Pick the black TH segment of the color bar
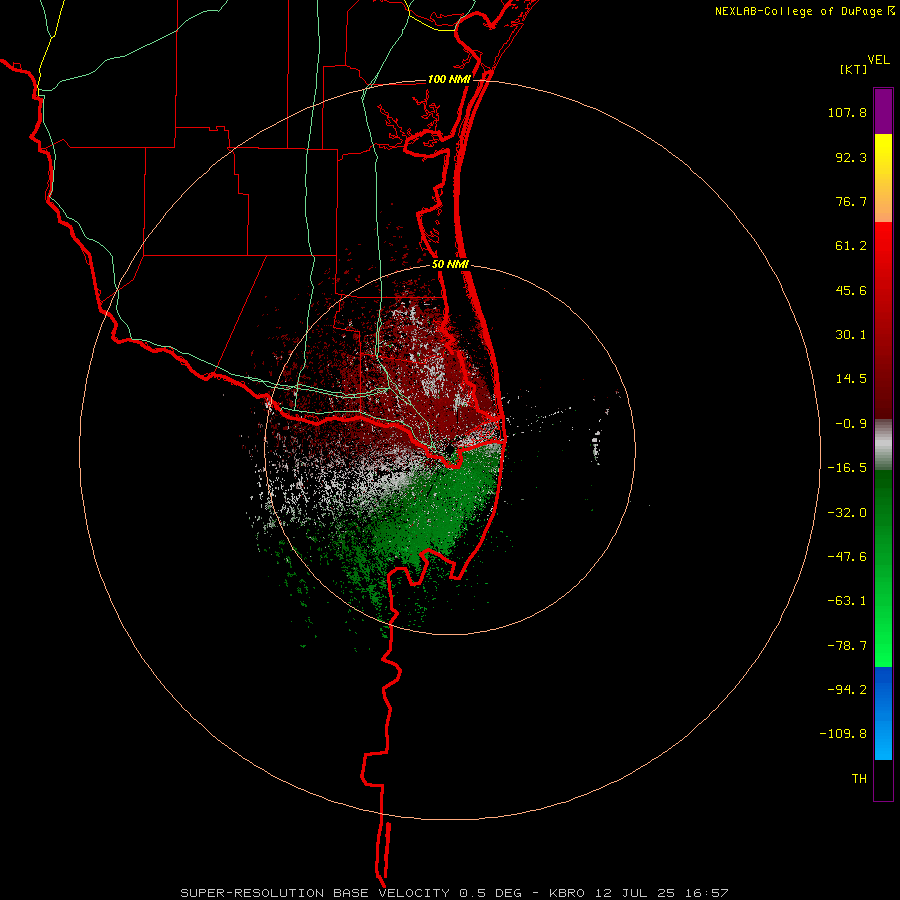This screenshot has width=900, height=900. point(883,780)
